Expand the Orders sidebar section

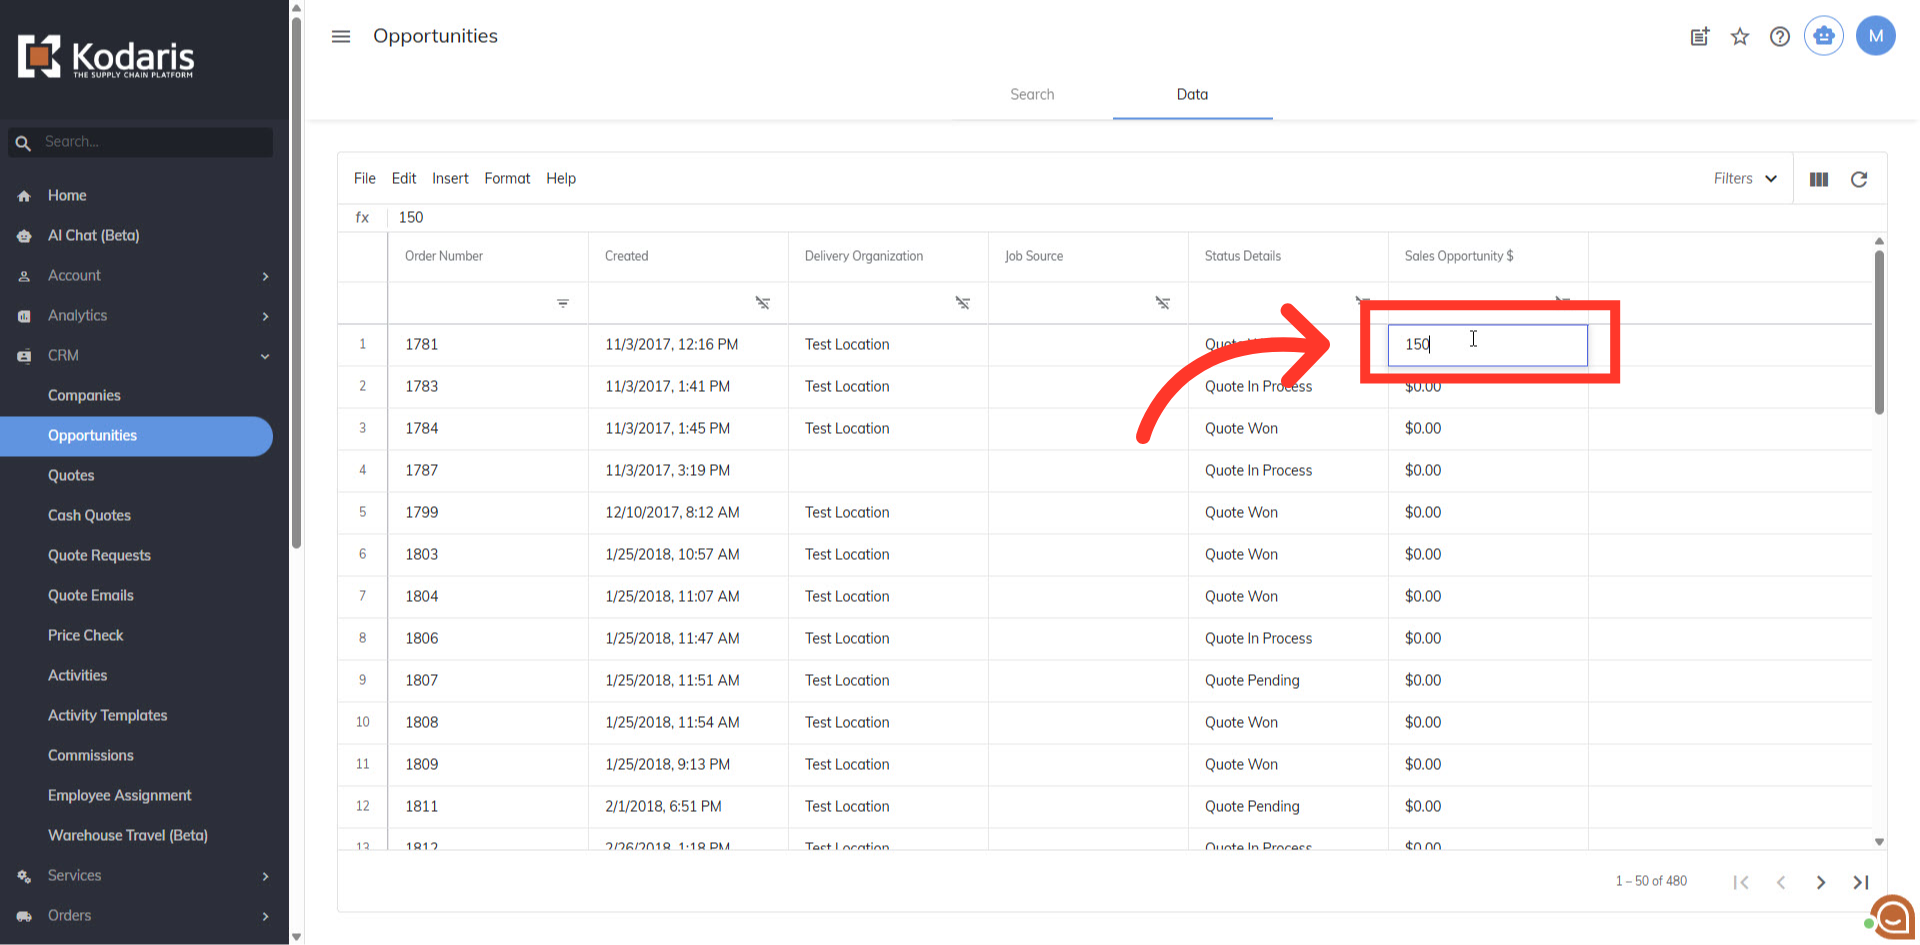click(265, 916)
